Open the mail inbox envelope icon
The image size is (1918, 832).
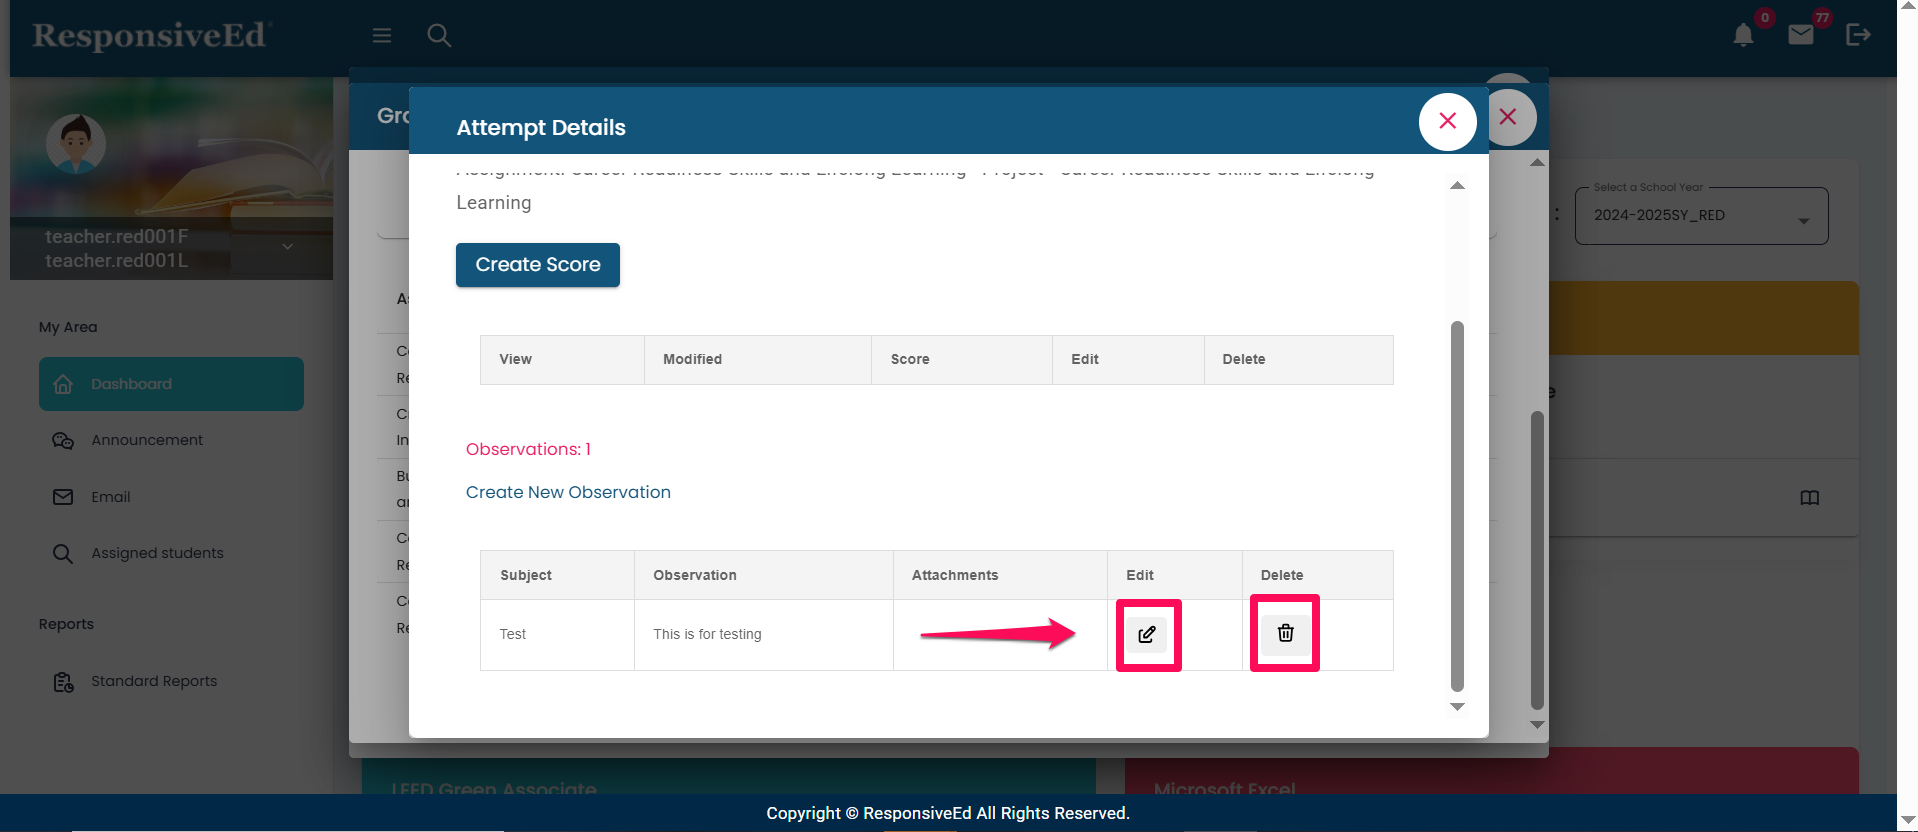pos(1801,35)
